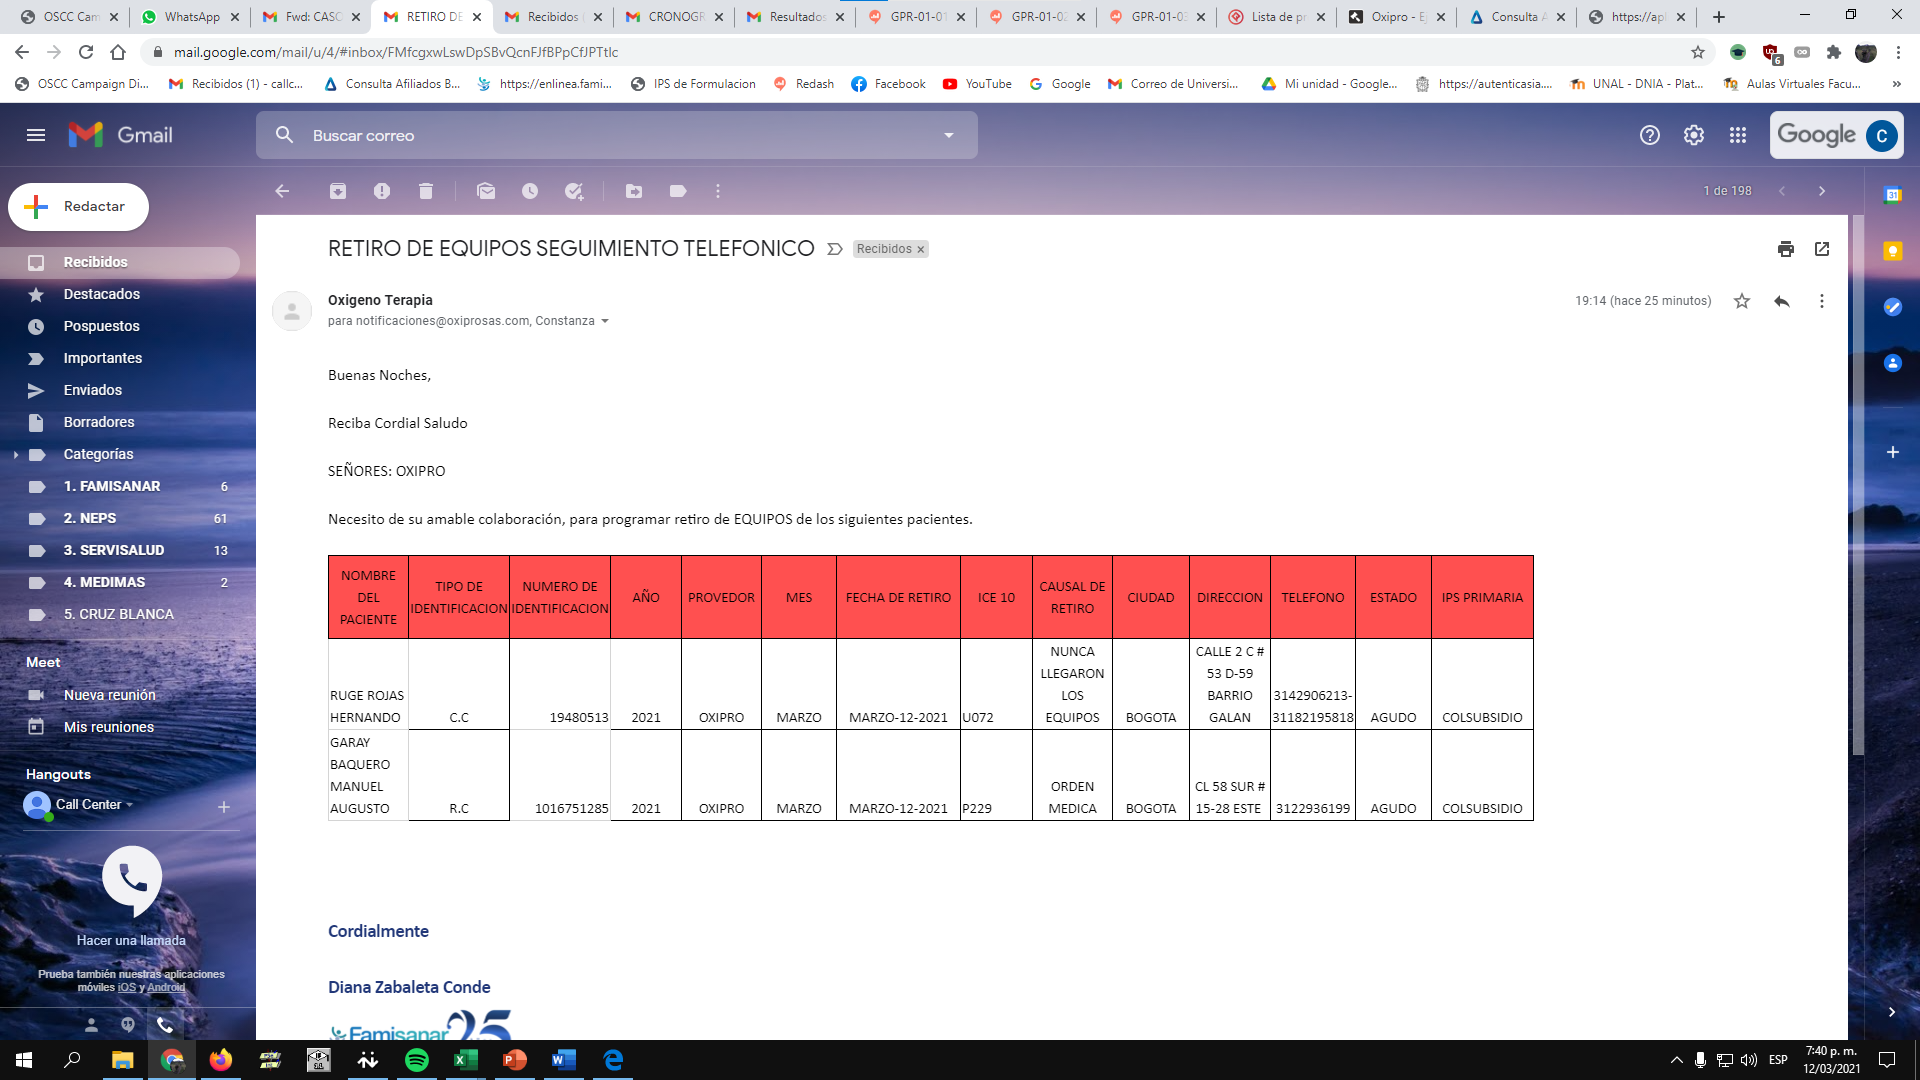
Task: Open Android app link
Action: click(166, 988)
